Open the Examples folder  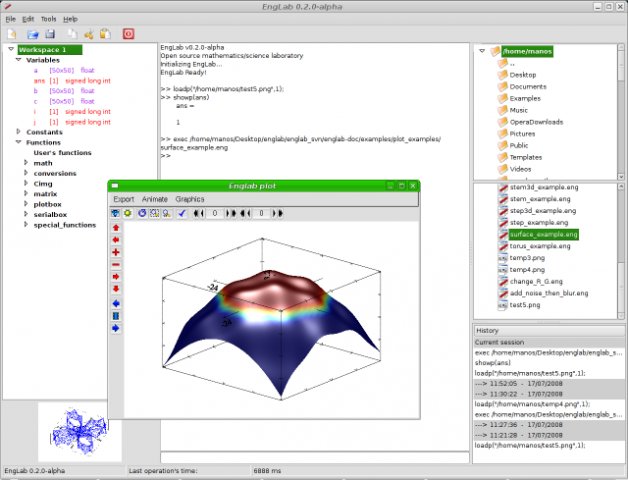coord(525,98)
